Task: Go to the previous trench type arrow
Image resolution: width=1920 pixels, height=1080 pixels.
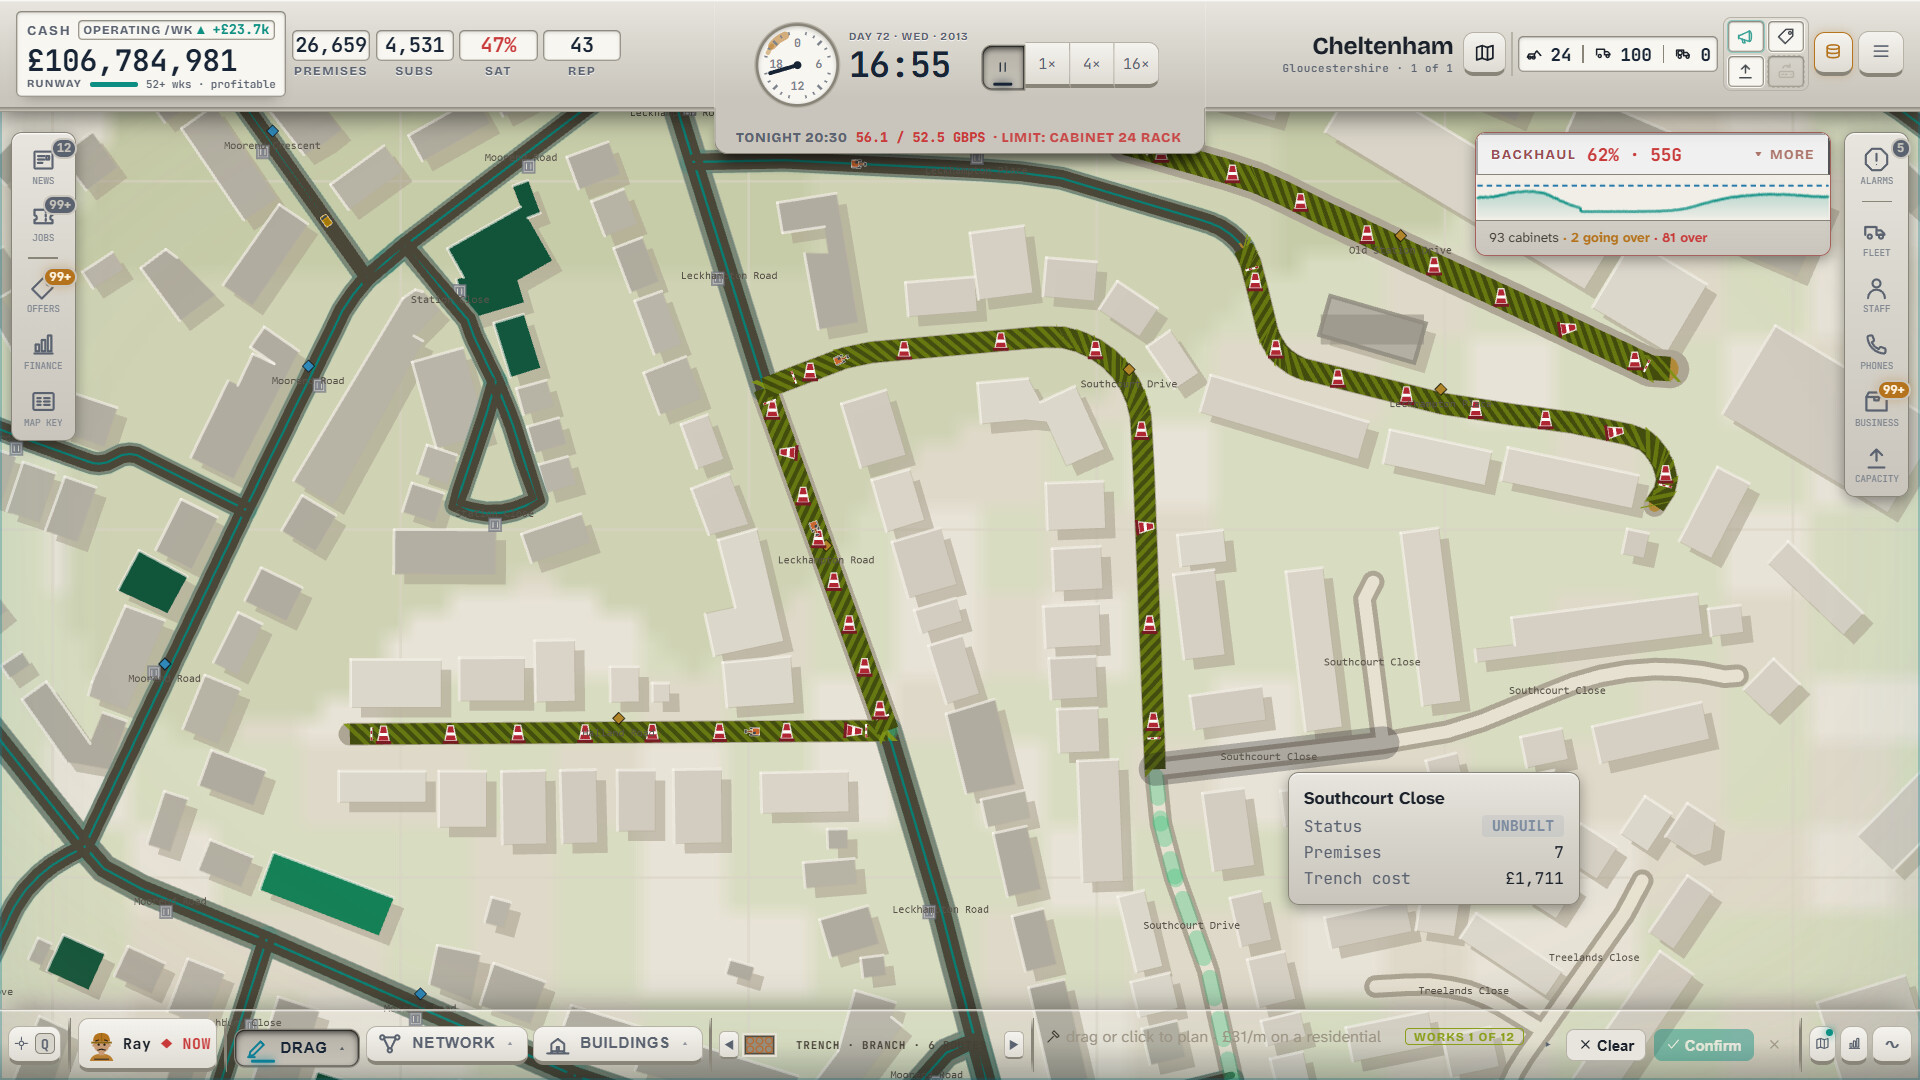Action: pos(729,1045)
